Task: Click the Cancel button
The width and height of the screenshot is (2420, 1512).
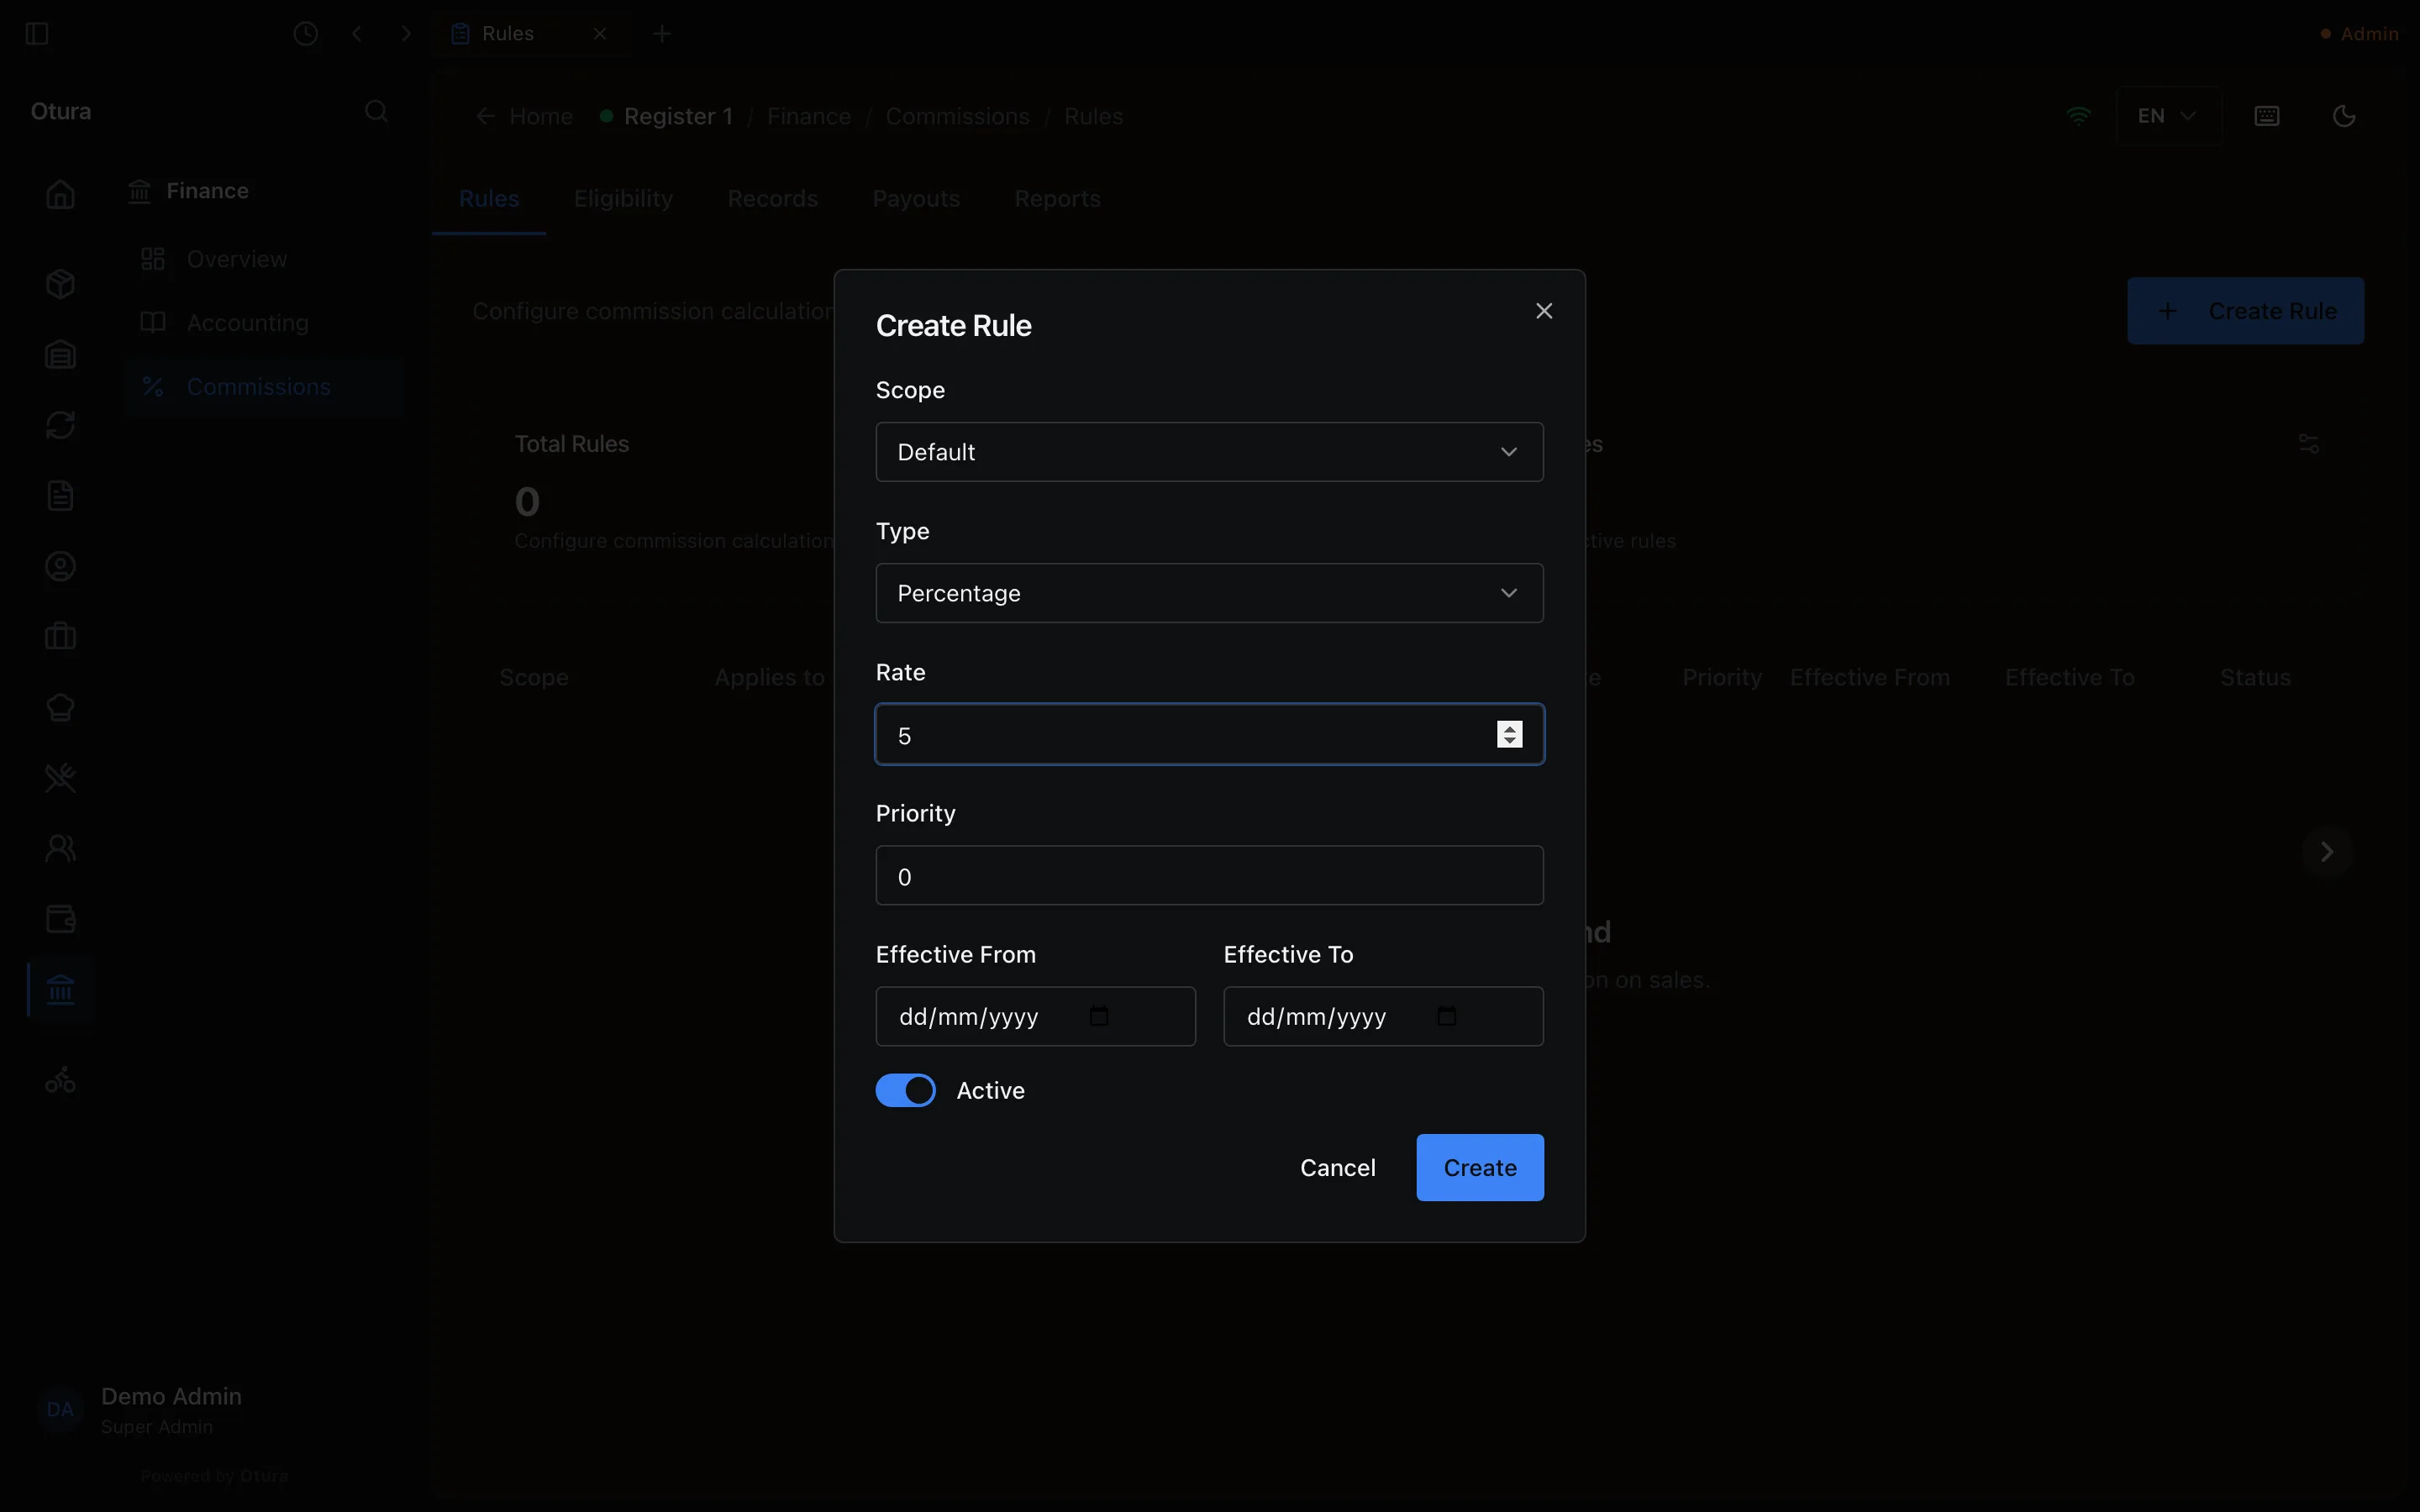Action: (1337, 1168)
